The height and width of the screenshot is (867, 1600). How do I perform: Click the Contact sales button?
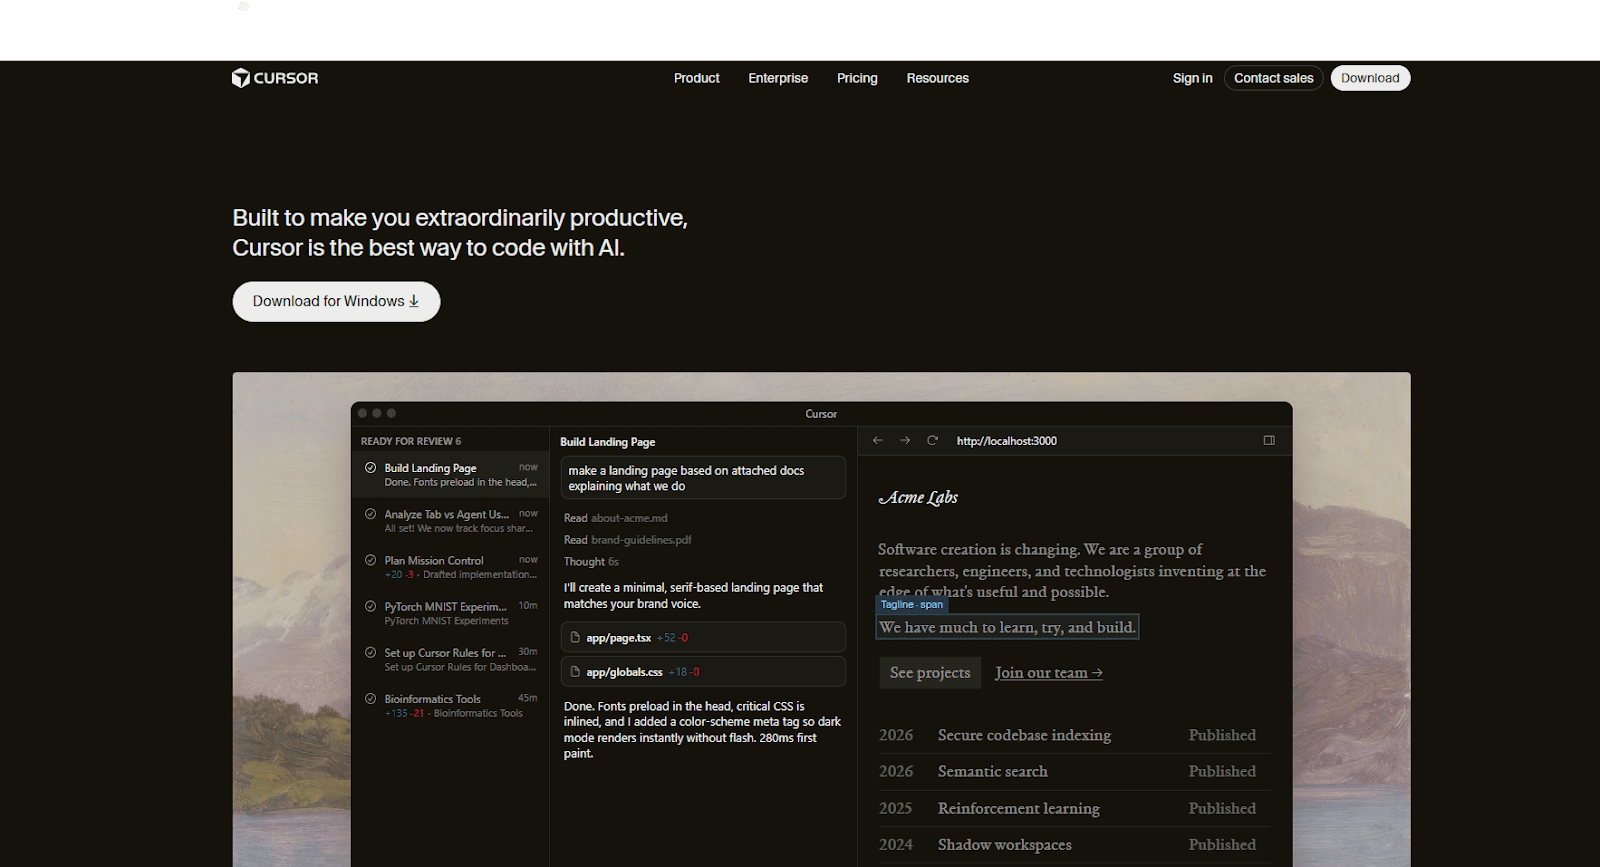tap(1273, 78)
